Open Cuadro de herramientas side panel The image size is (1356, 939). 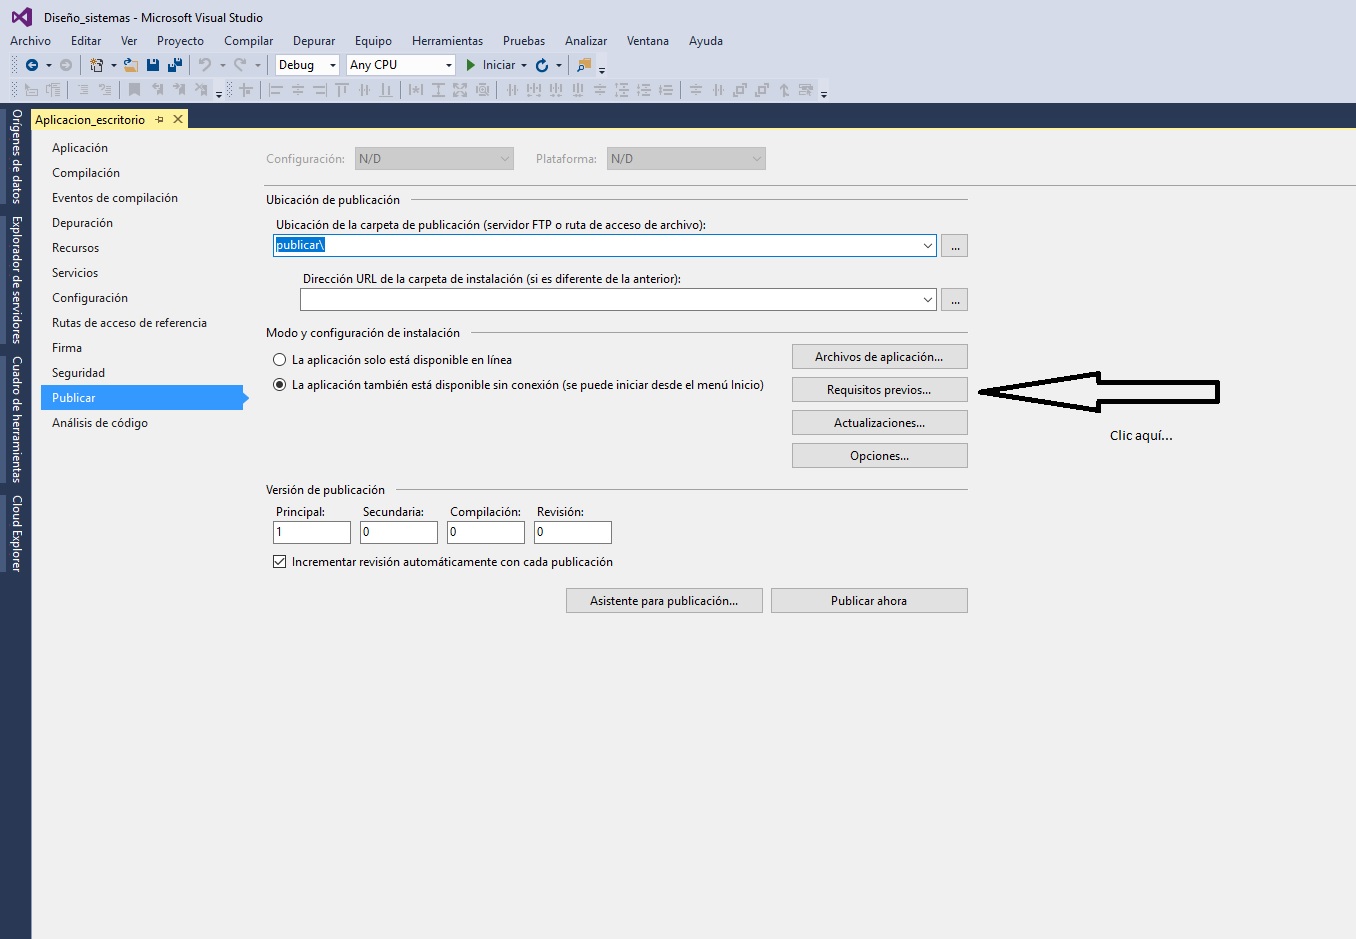[x=16, y=419]
